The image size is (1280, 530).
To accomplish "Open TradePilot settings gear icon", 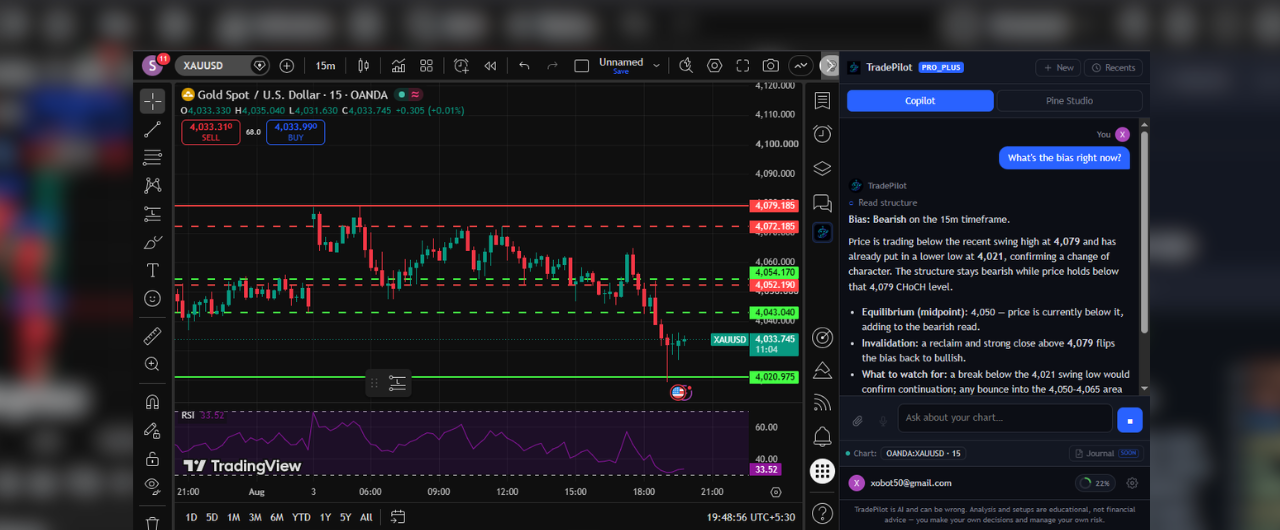I will pos(1132,483).
